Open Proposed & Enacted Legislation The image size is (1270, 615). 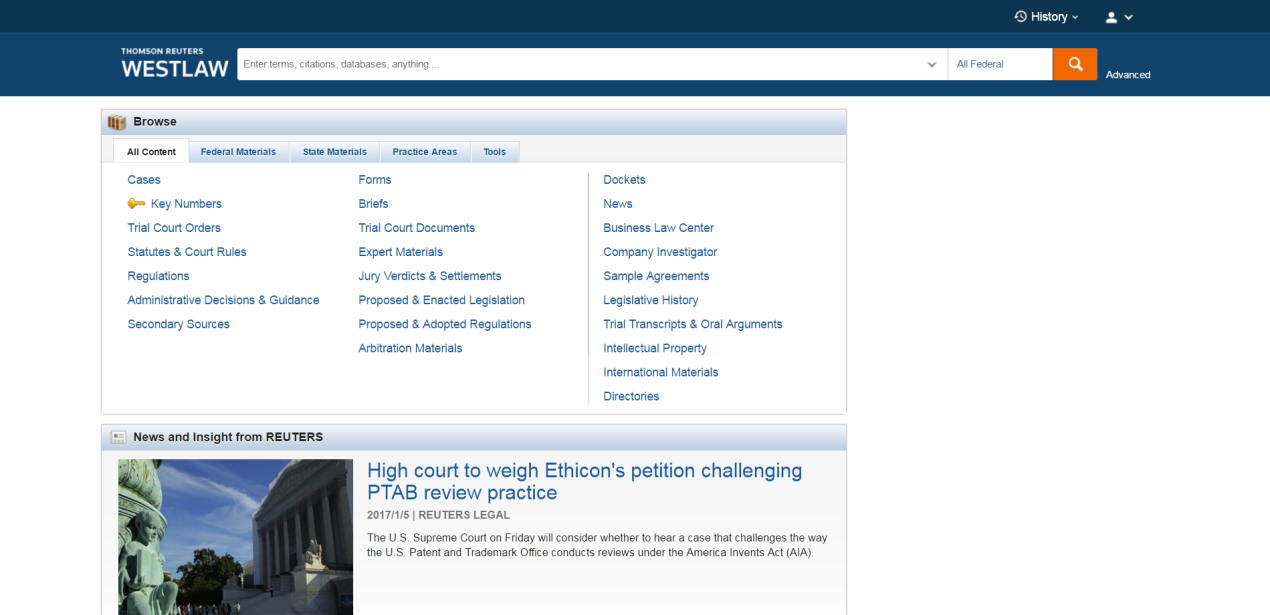442,300
